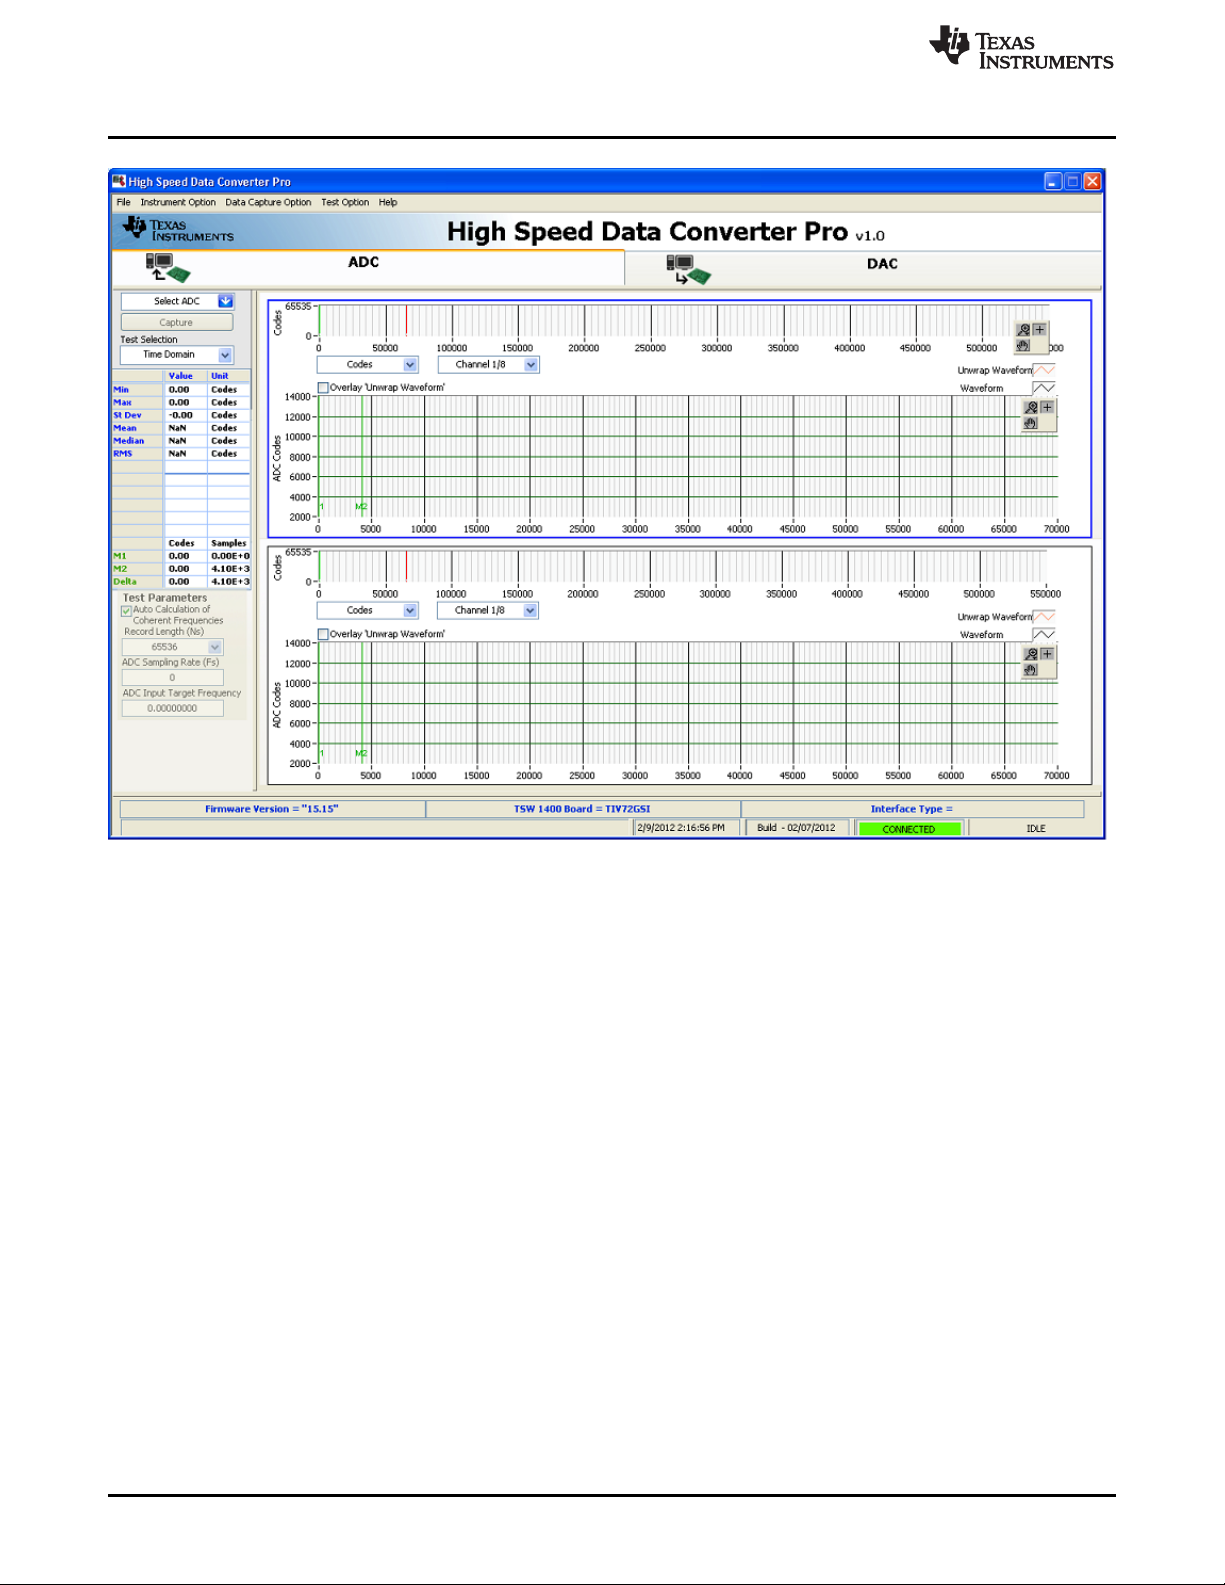This screenshot has height=1585, width=1225.
Task: Click the Unit column header in statistics table
Action: 229,377
